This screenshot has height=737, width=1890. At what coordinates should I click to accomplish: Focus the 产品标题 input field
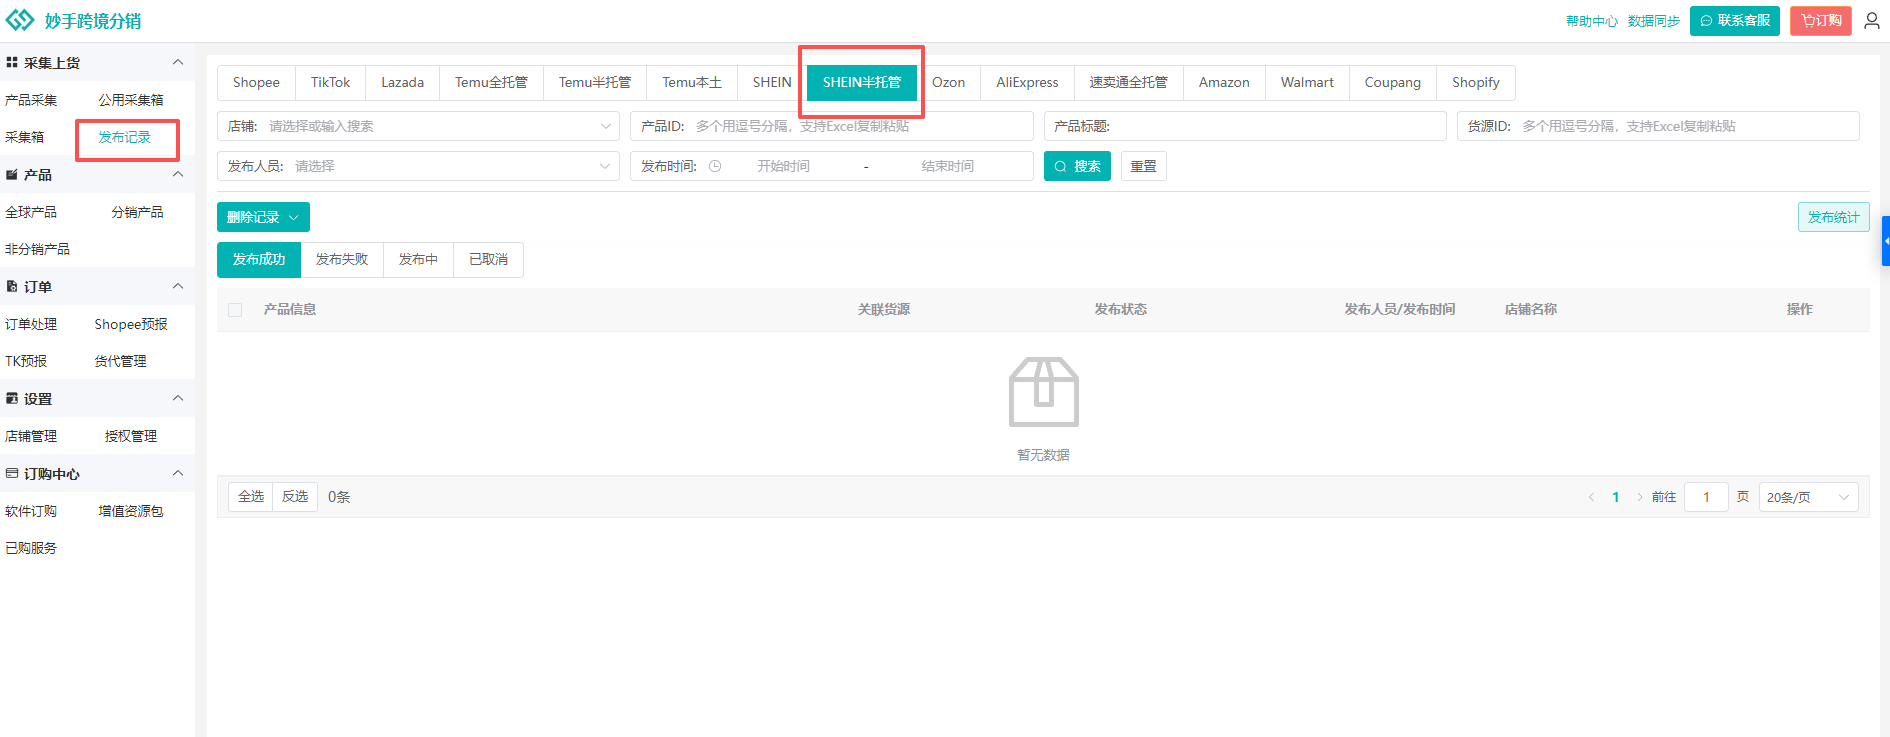coord(1245,126)
